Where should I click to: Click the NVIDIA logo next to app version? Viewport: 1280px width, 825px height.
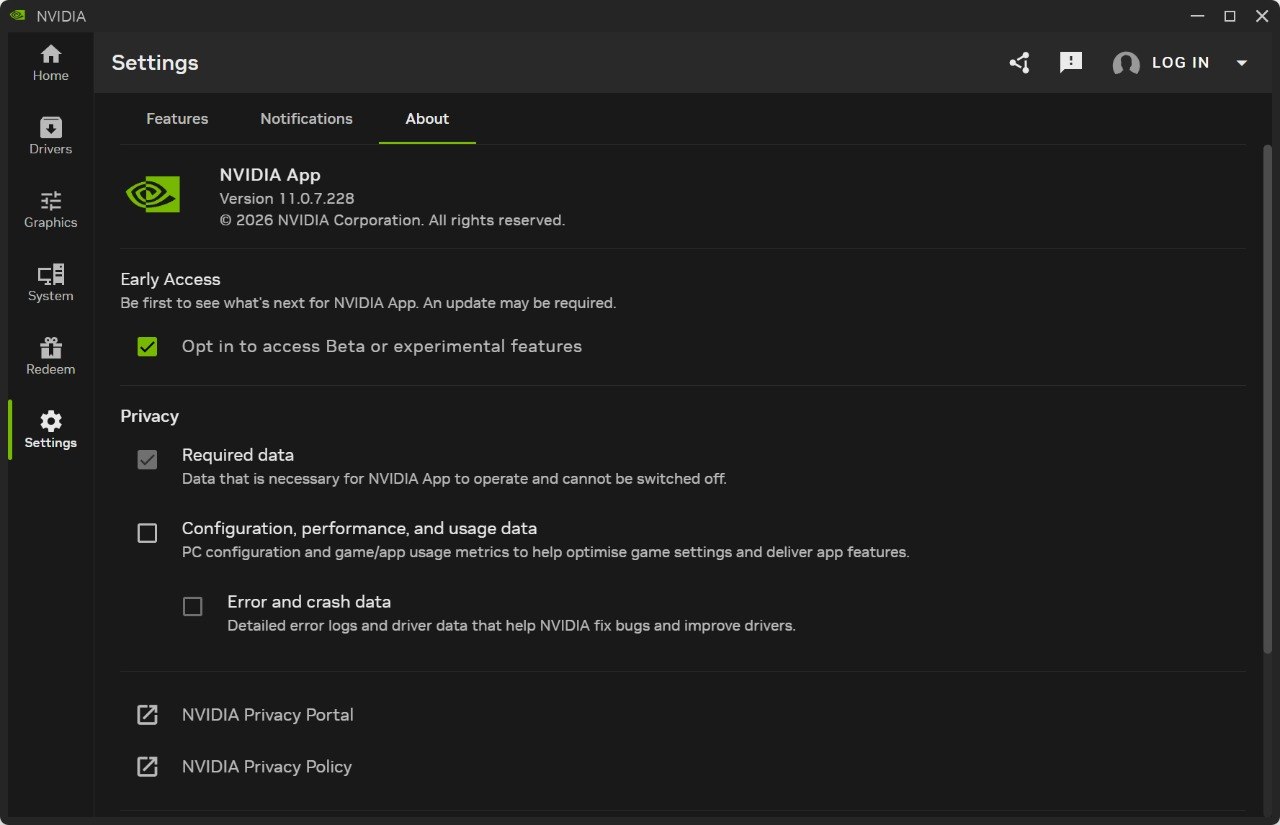(x=153, y=193)
